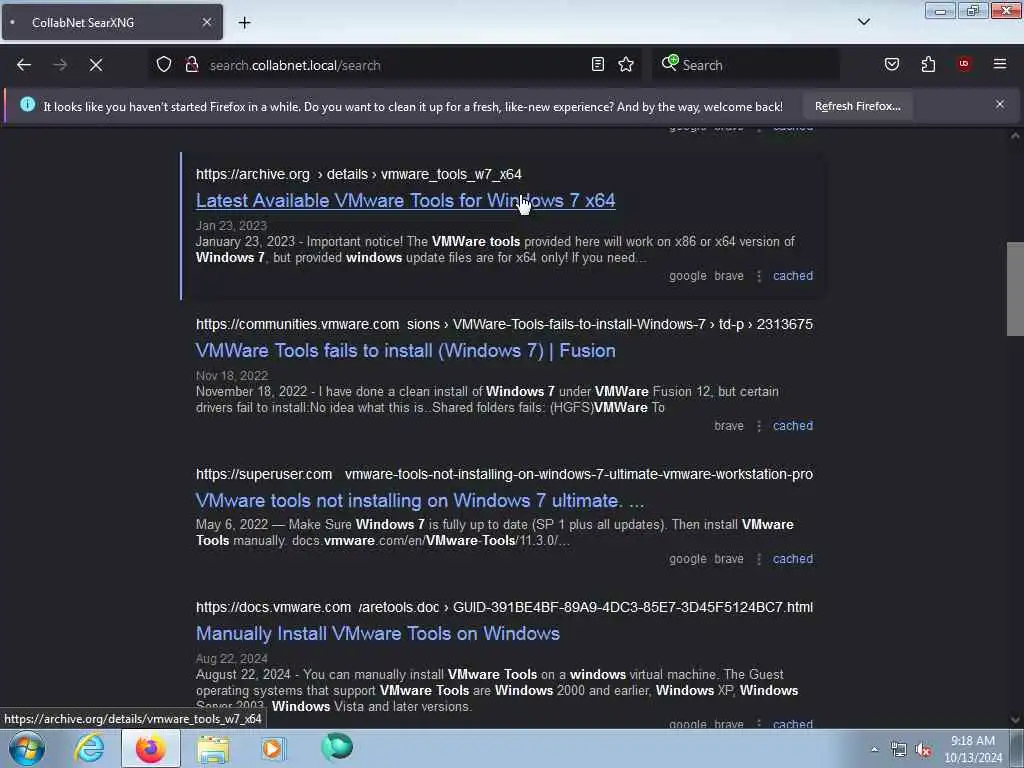Open cached link for communities.vmware.com result
The width and height of the screenshot is (1024, 768).
click(x=793, y=426)
